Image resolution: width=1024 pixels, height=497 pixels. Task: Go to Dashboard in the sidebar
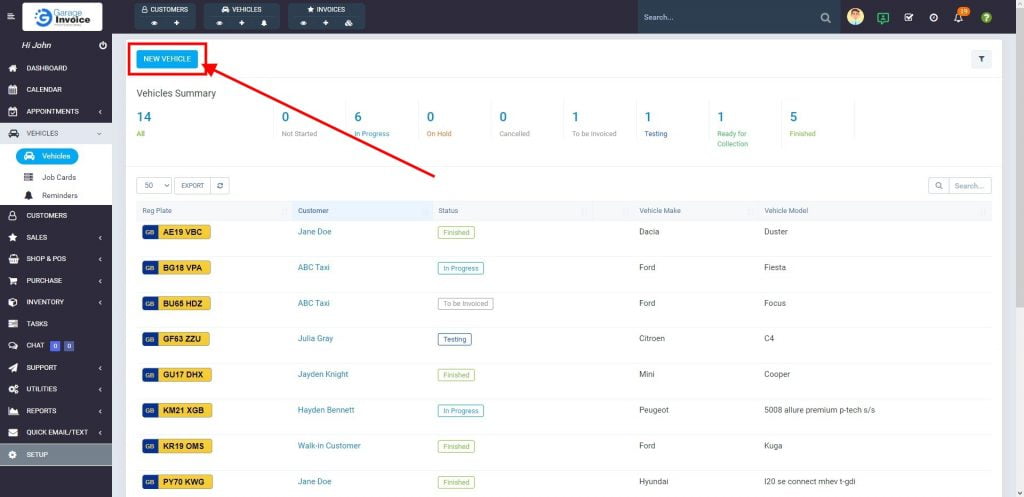coord(47,68)
